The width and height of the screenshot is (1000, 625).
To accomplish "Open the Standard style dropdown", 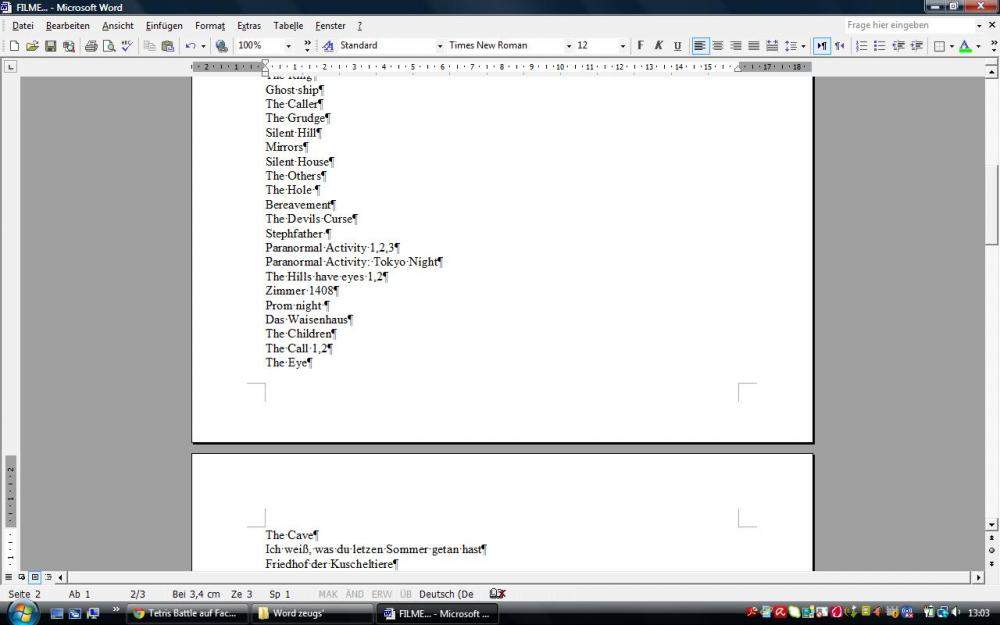I will click(439, 46).
